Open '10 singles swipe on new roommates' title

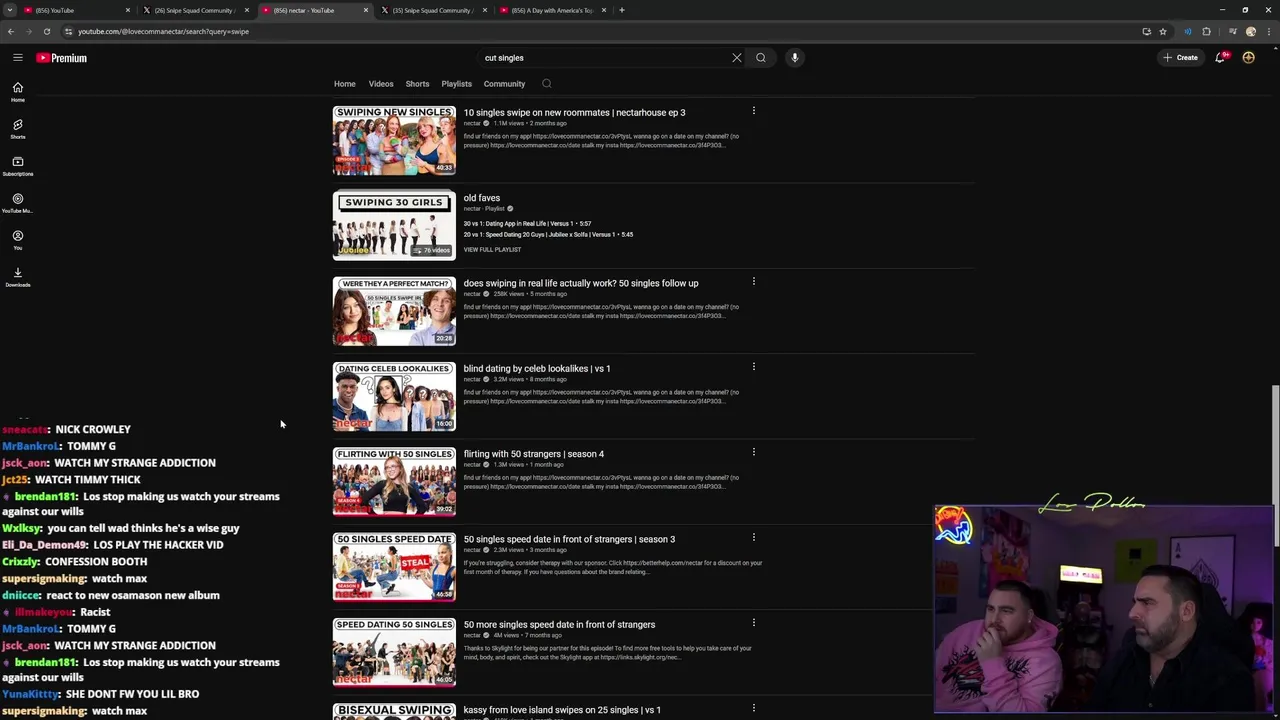(574, 113)
